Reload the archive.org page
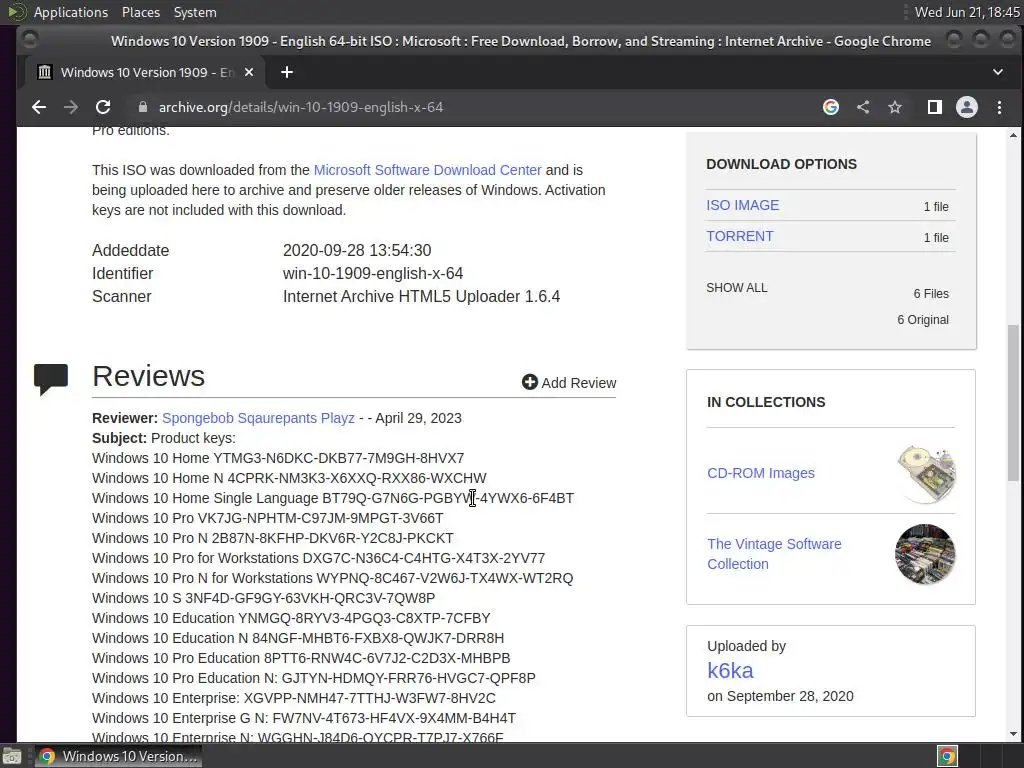Image resolution: width=1024 pixels, height=768 pixels. point(103,107)
